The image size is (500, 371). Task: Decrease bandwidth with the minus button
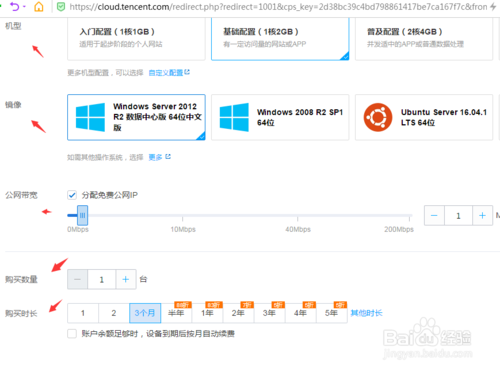click(434, 216)
